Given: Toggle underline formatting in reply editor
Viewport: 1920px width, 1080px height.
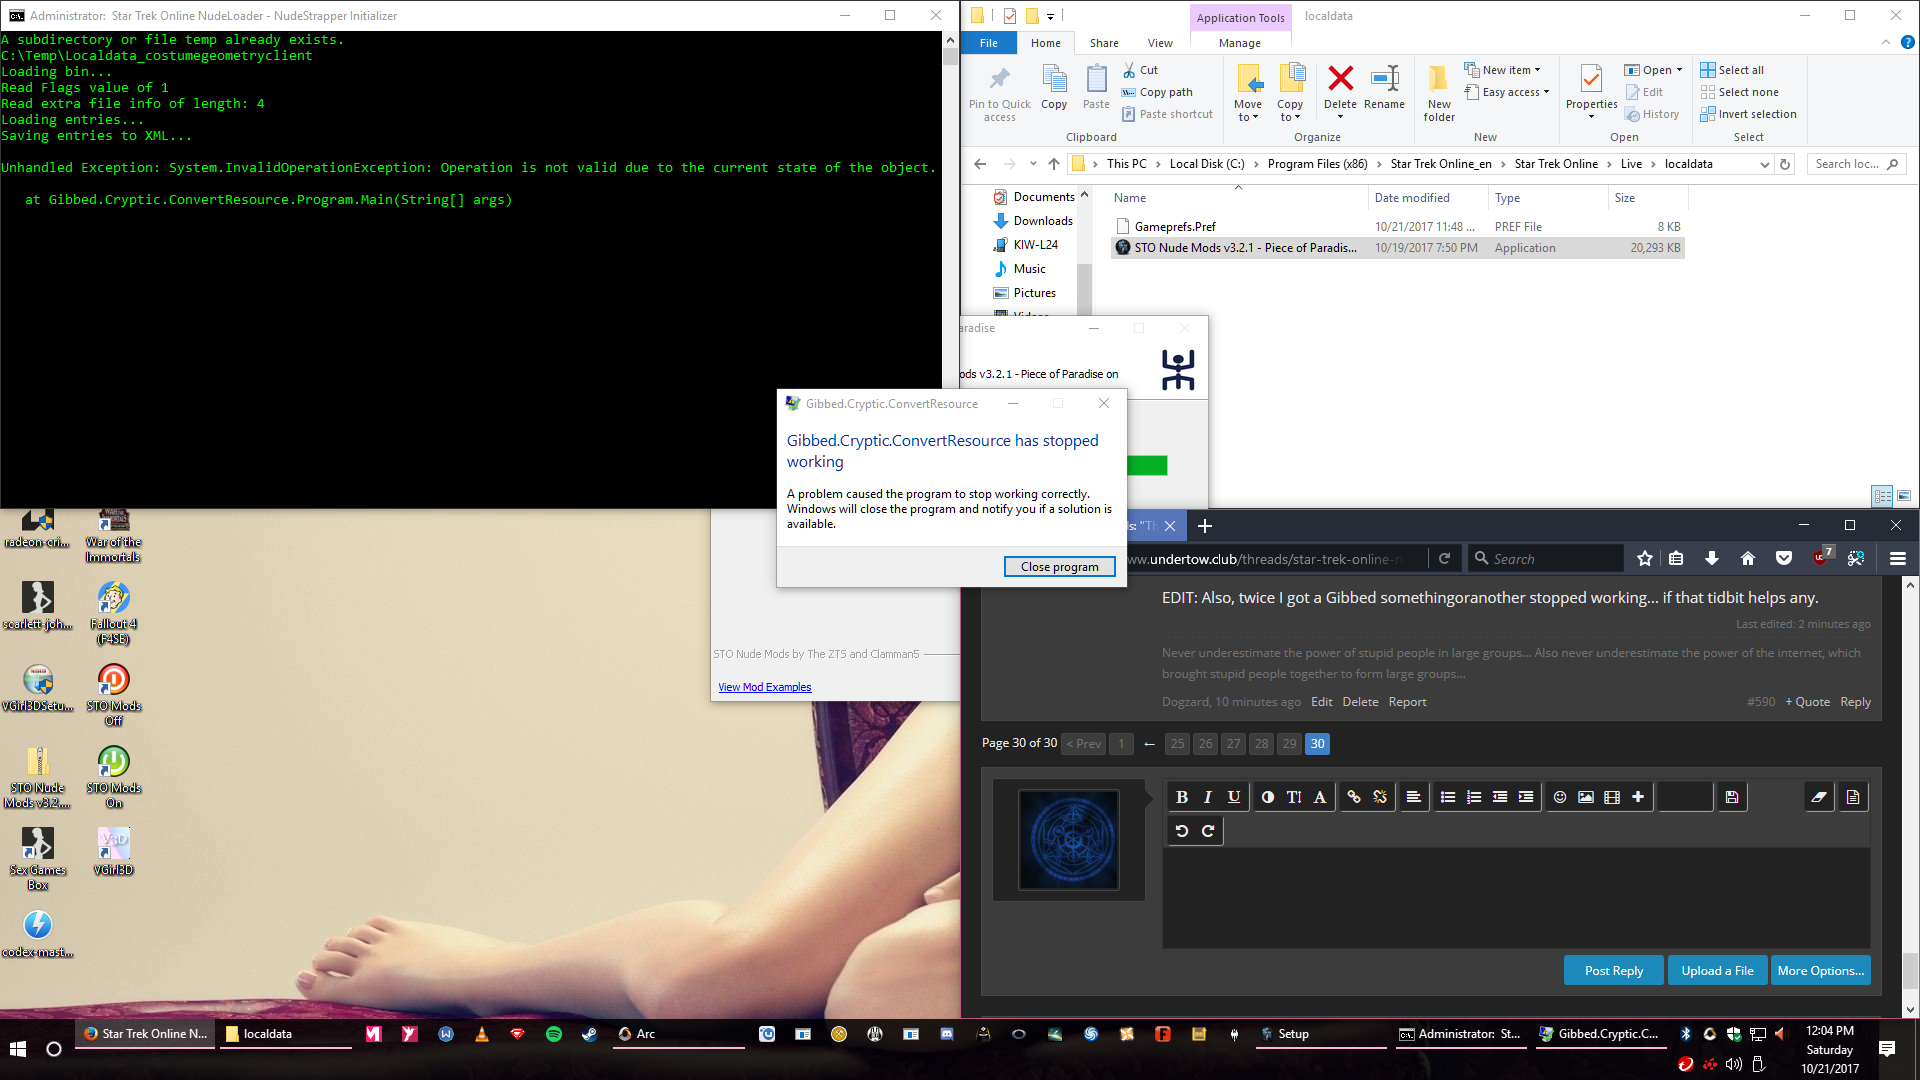Looking at the screenshot, I should [1234, 797].
